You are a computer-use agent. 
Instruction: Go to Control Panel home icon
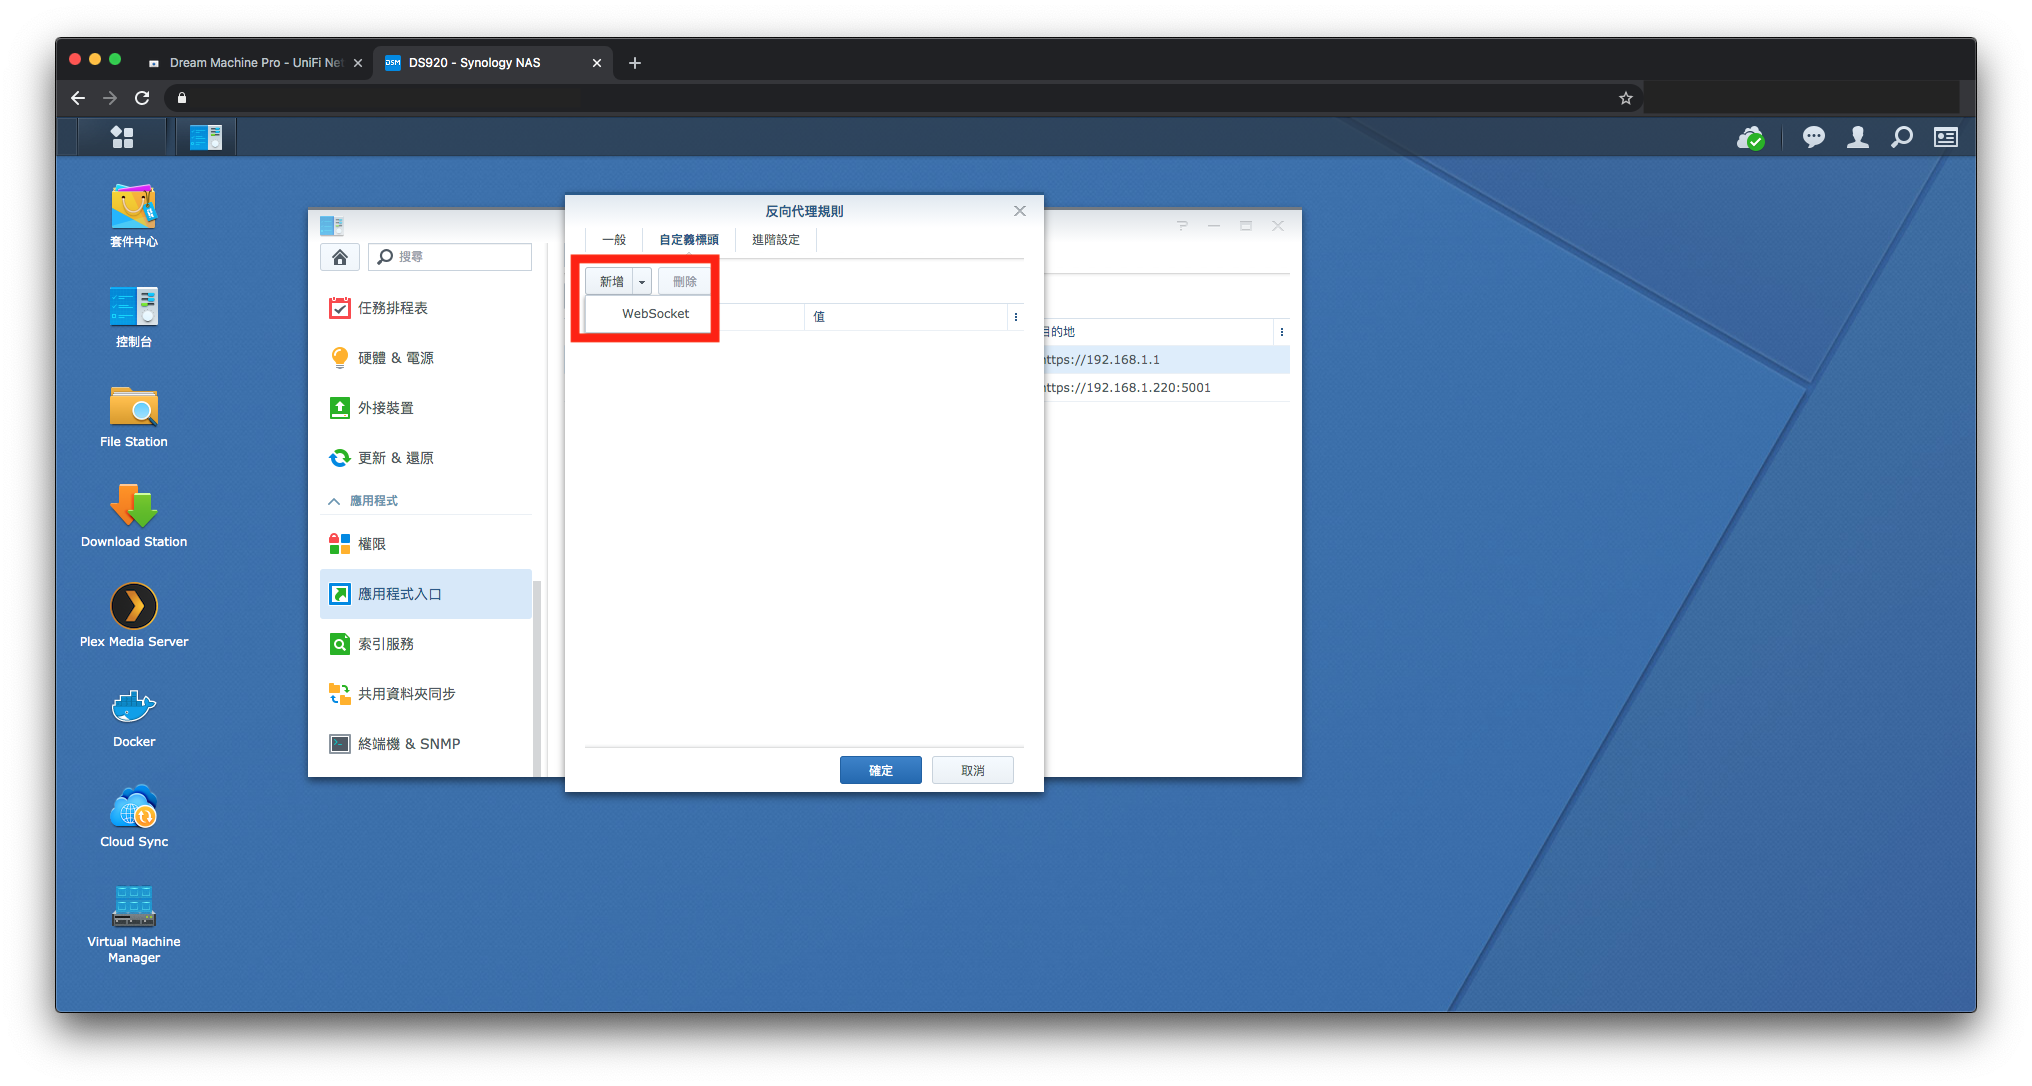(340, 257)
